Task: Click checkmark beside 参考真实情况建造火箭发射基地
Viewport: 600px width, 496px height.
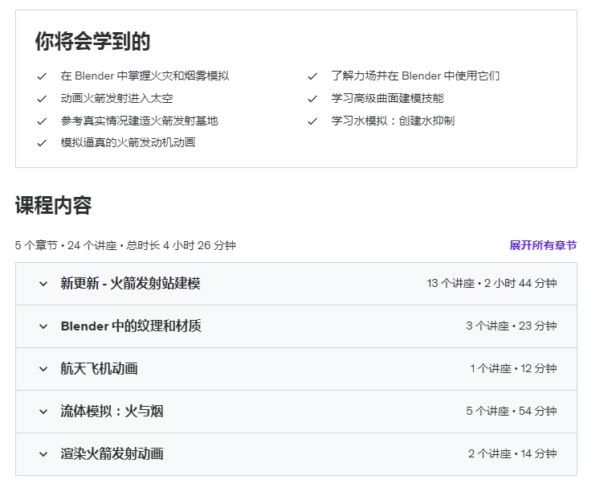Action: coord(42,121)
